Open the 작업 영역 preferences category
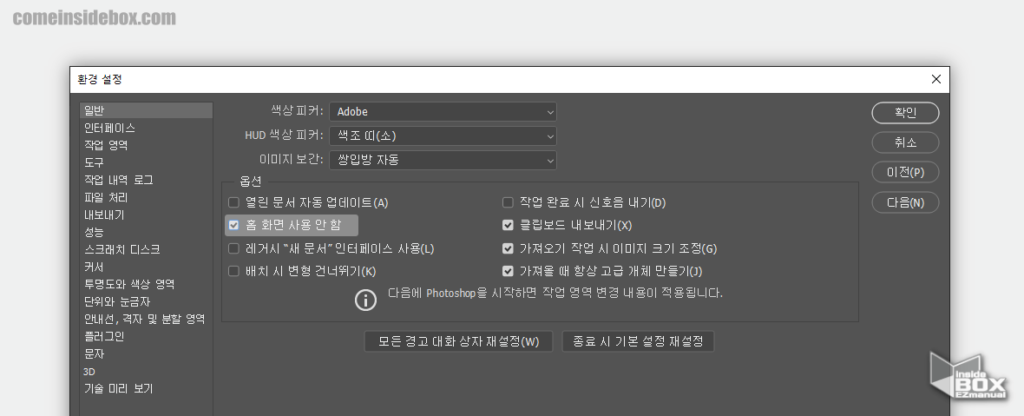Screen dimensions: 1024x416 (106, 145)
